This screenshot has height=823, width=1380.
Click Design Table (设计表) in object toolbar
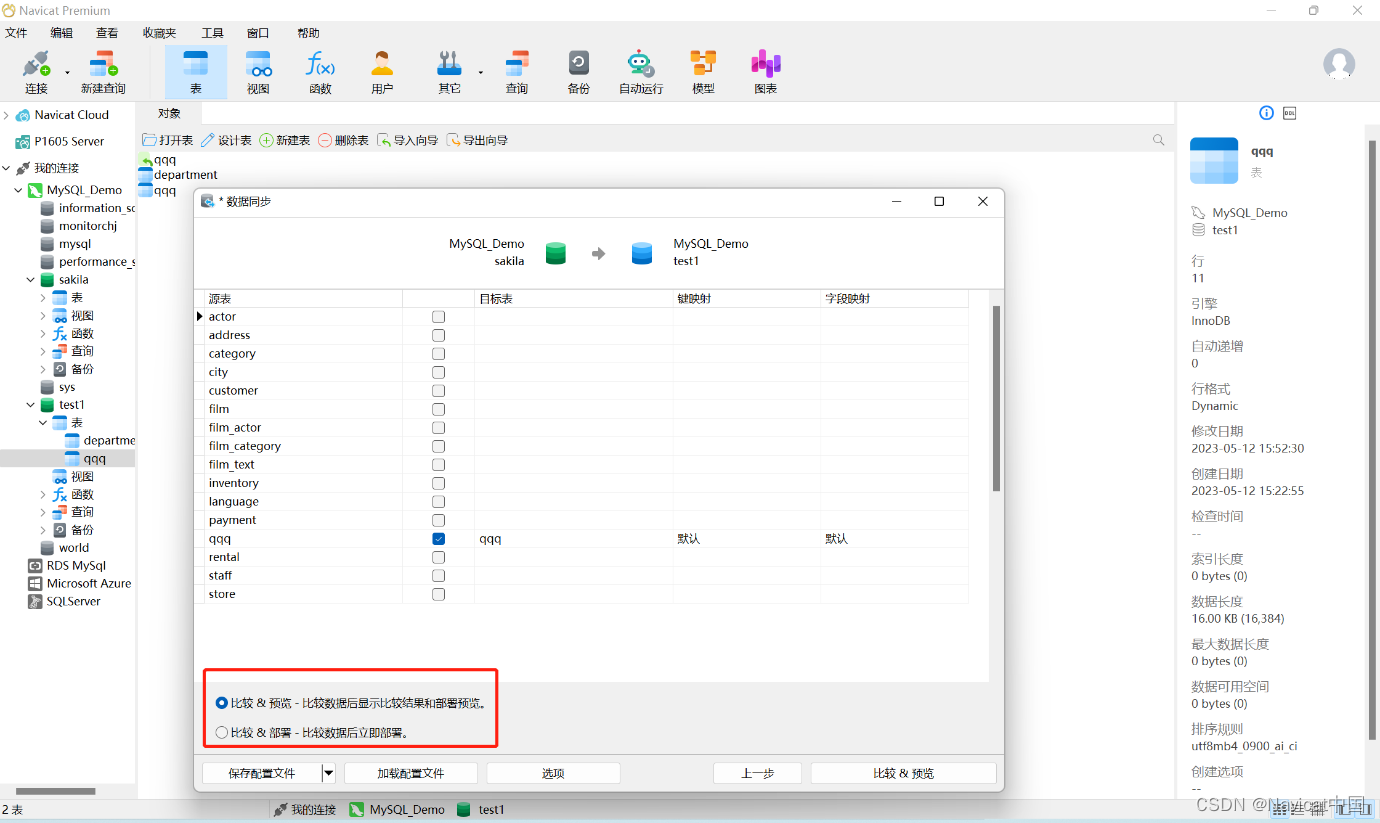click(227, 140)
